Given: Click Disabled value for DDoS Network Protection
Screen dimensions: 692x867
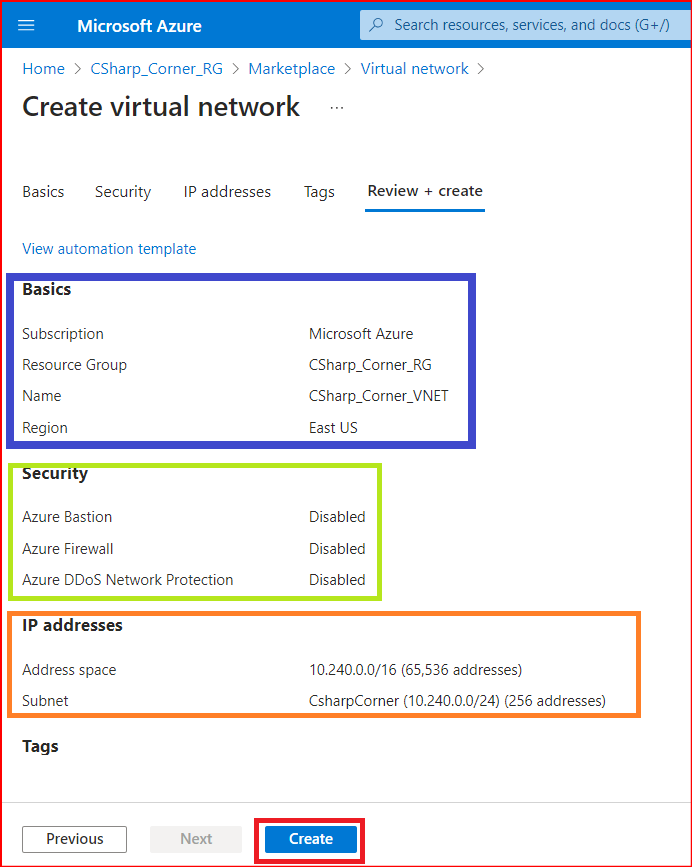Looking at the screenshot, I should 337,580.
